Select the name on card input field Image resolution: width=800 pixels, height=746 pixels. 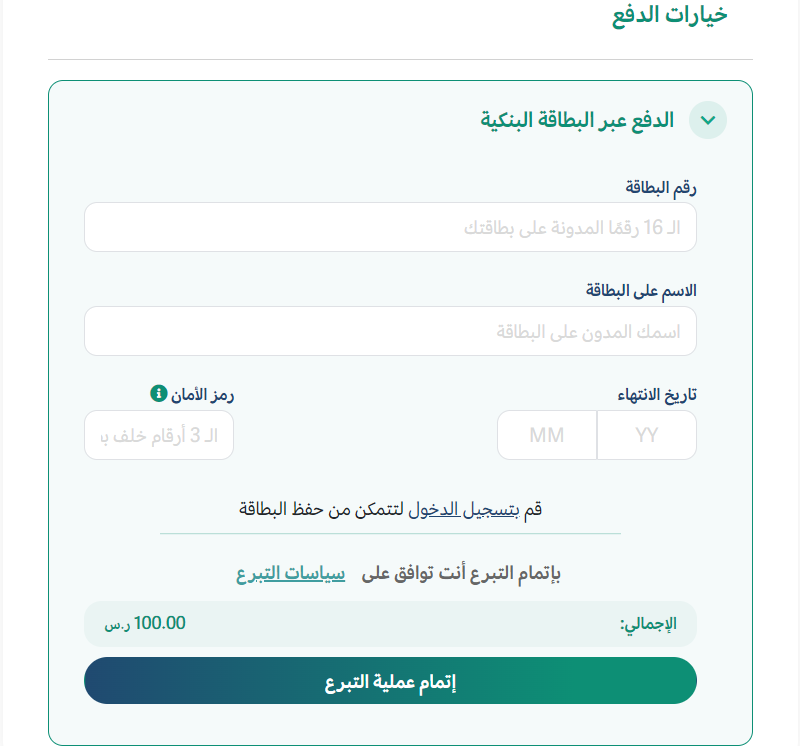click(x=390, y=331)
